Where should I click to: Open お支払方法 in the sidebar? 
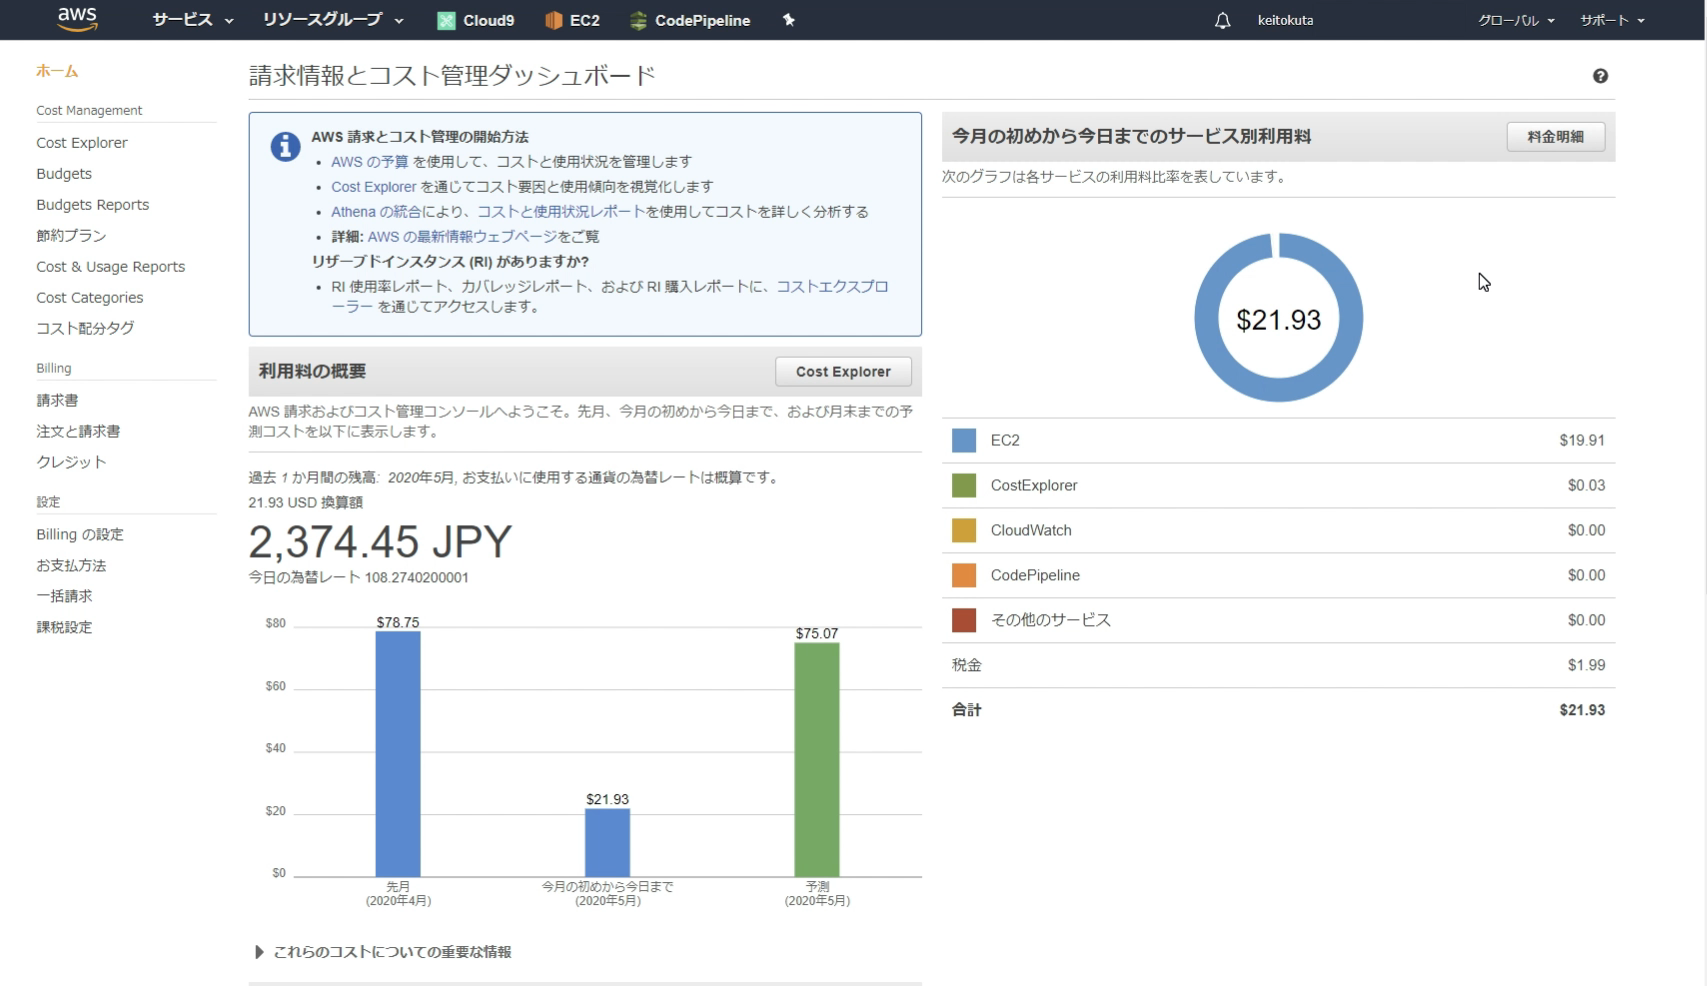click(x=71, y=566)
